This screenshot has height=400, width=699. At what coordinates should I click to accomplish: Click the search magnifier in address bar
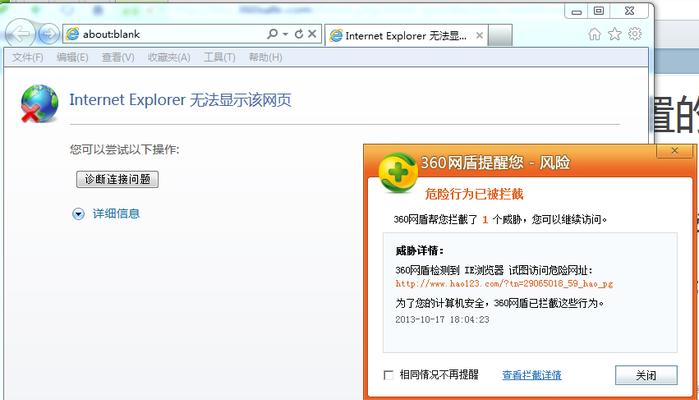click(272, 33)
